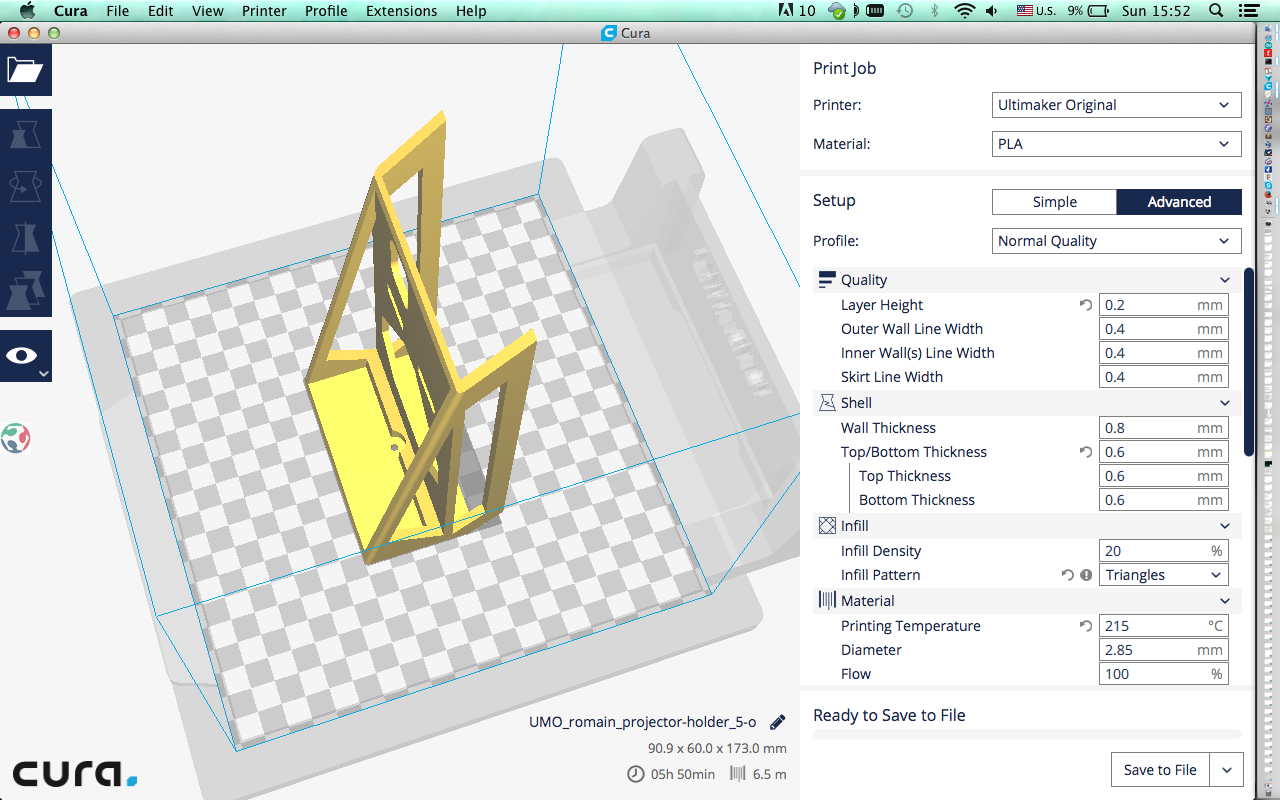The height and width of the screenshot is (800, 1280).
Task: Open the view mode eye menu
Action: tap(25, 357)
